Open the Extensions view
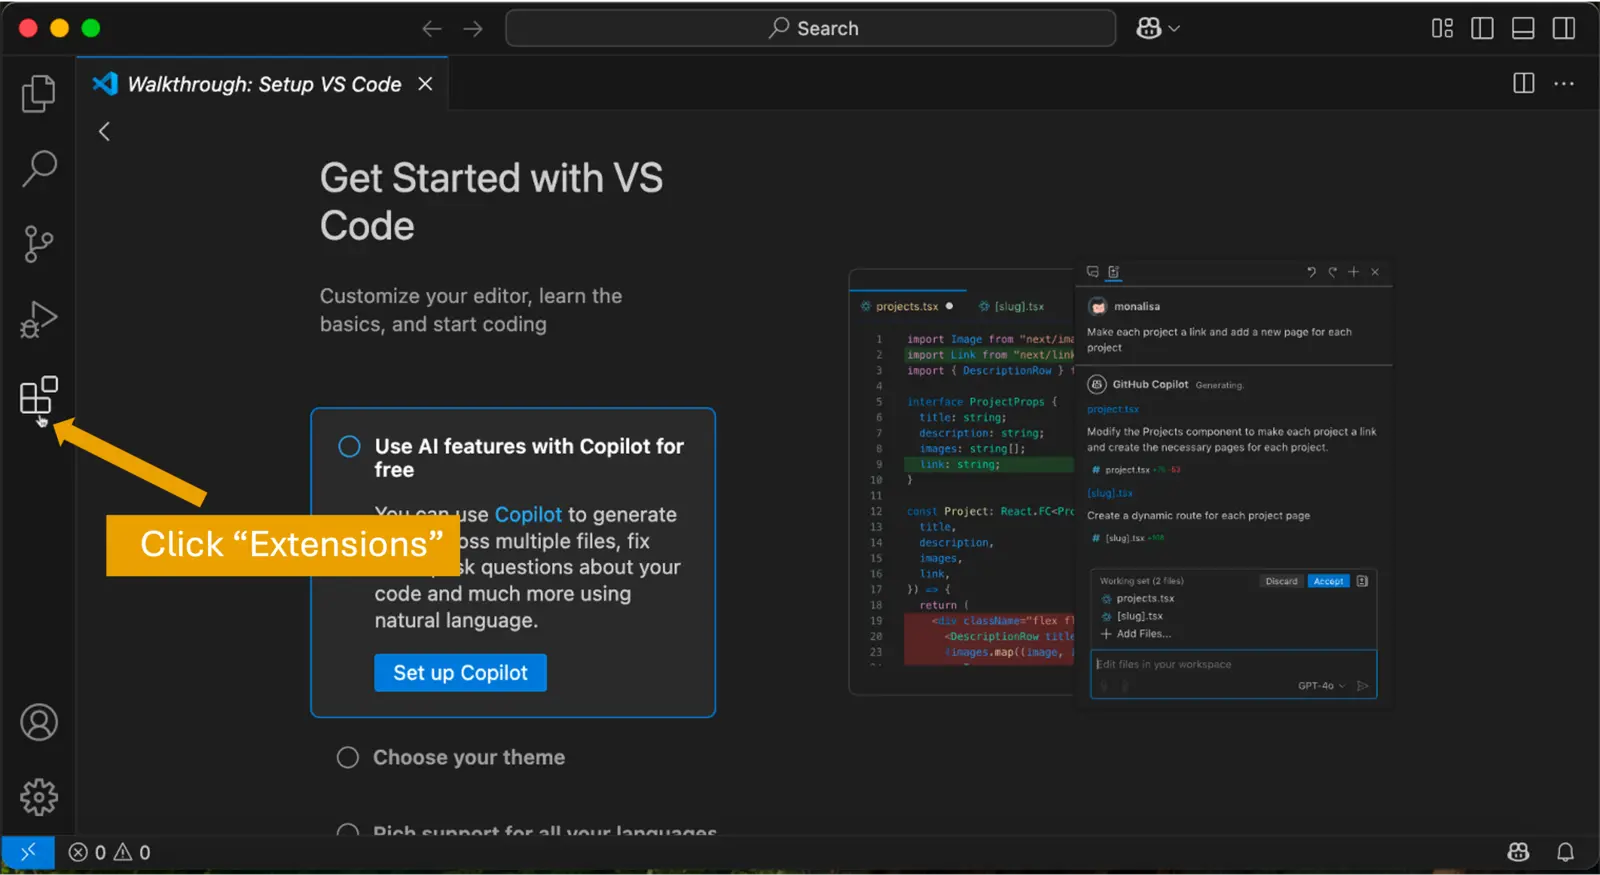 click(x=38, y=396)
